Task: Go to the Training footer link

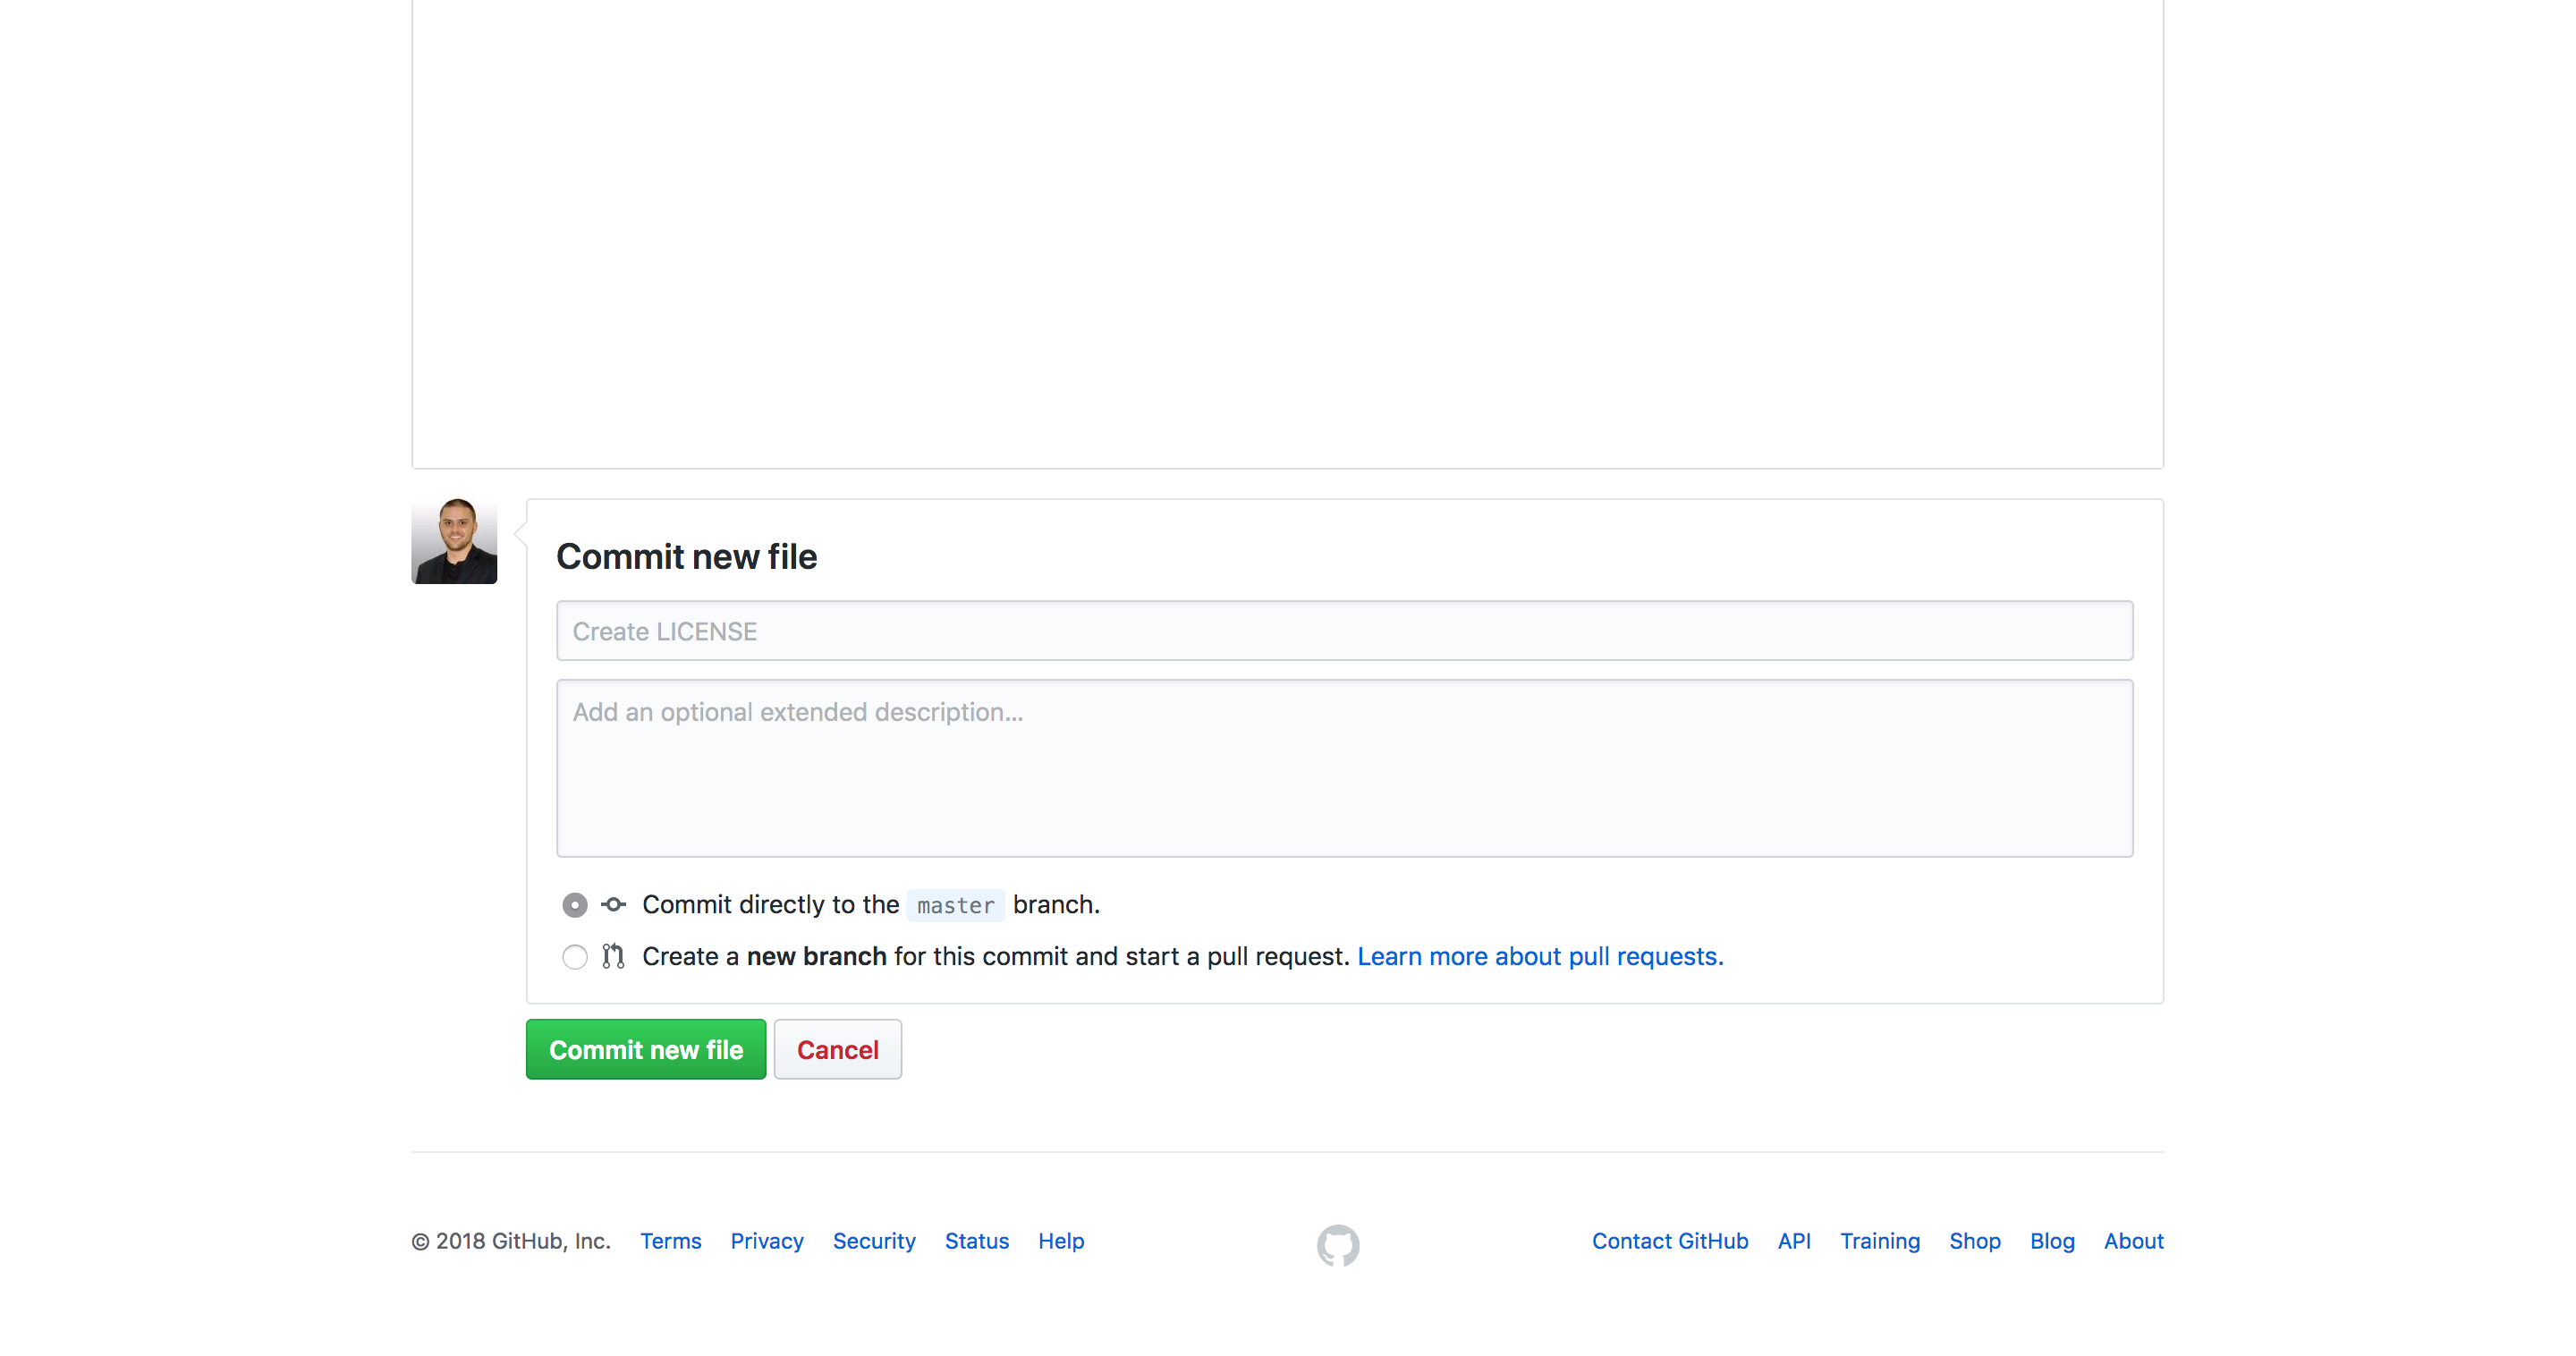Action: point(1879,1241)
